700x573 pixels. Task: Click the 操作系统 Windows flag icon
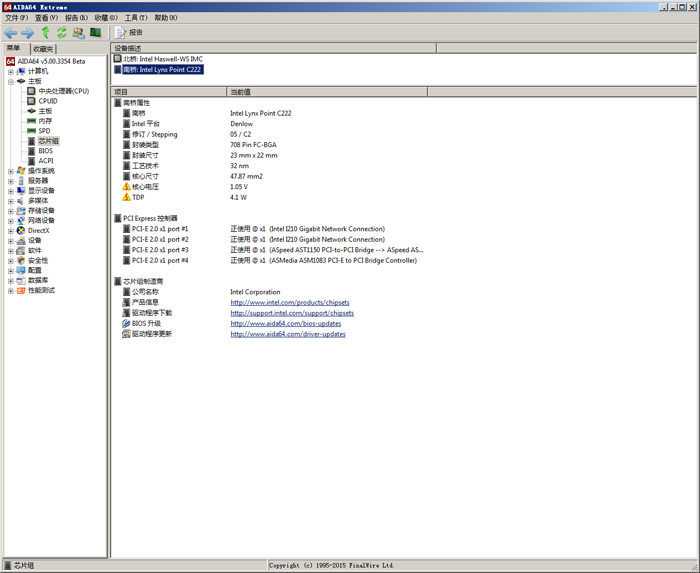(x=21, y=171)
